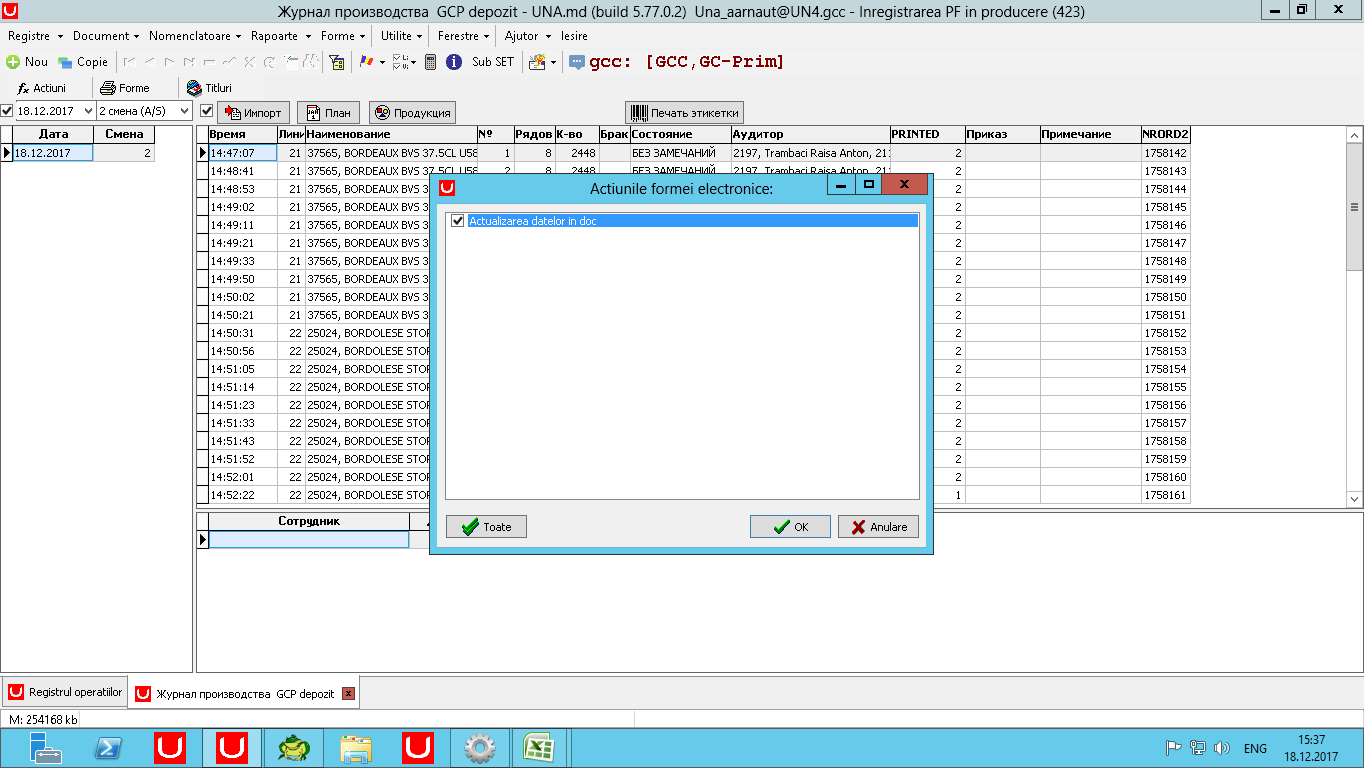Open the Utilite menu

401,36
